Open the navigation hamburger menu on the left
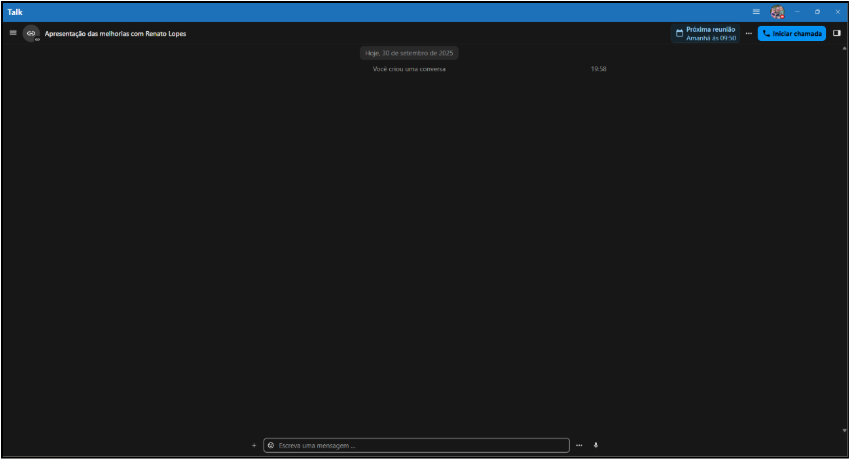 13,33
